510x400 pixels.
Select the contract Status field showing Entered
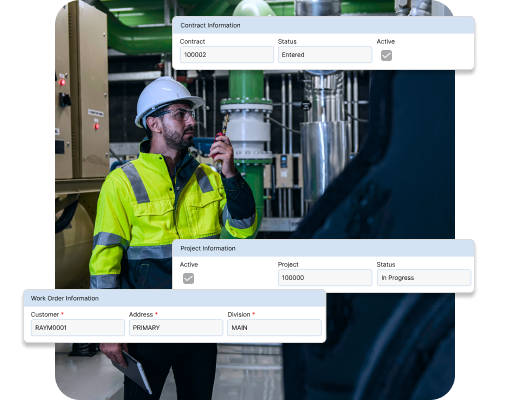(x=325, y=55)
